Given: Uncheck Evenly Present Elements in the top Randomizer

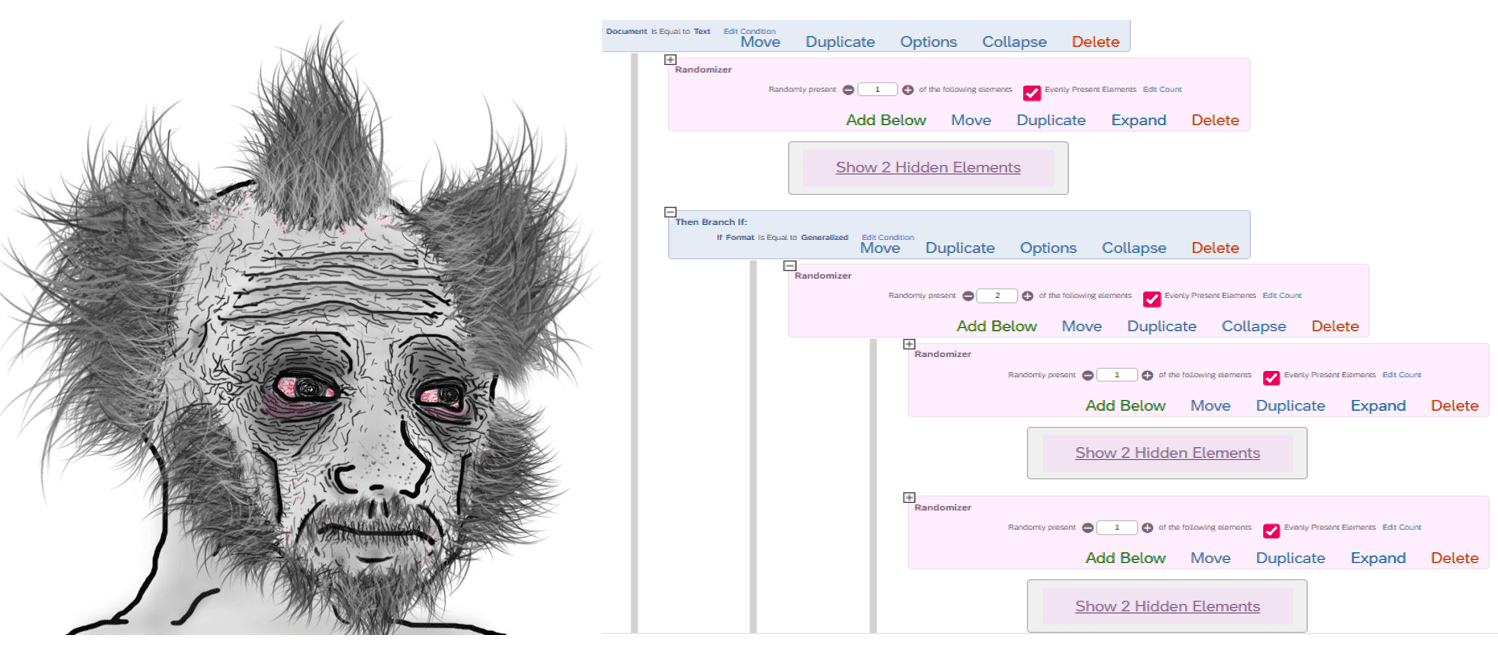Looking at the screenshot, I should tap(1032, 93).
